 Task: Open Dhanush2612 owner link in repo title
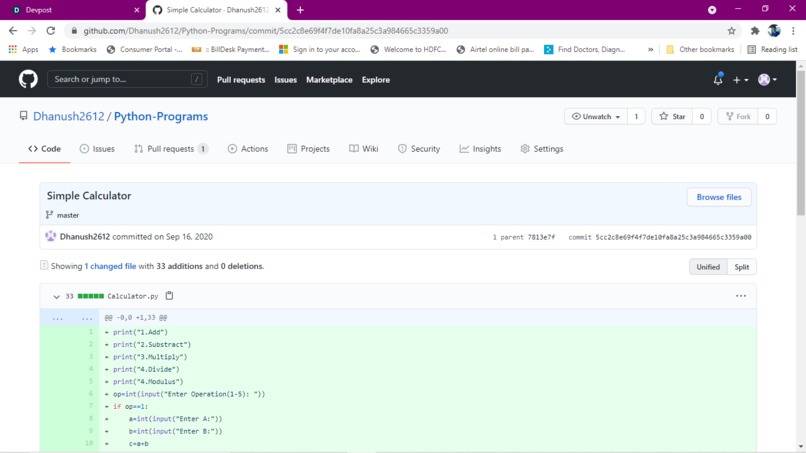pos(68,116)
